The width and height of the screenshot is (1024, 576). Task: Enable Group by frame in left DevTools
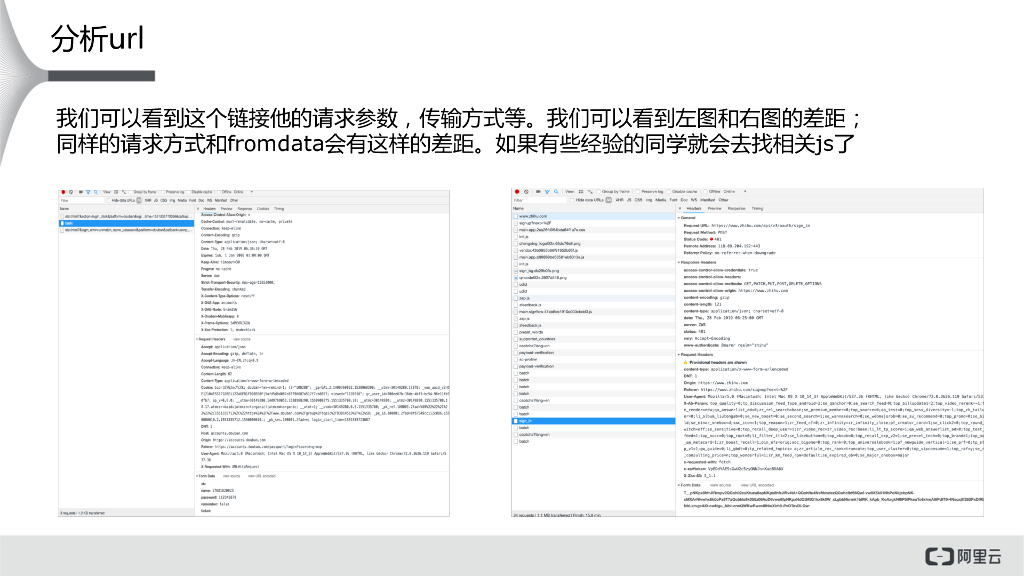131,192
